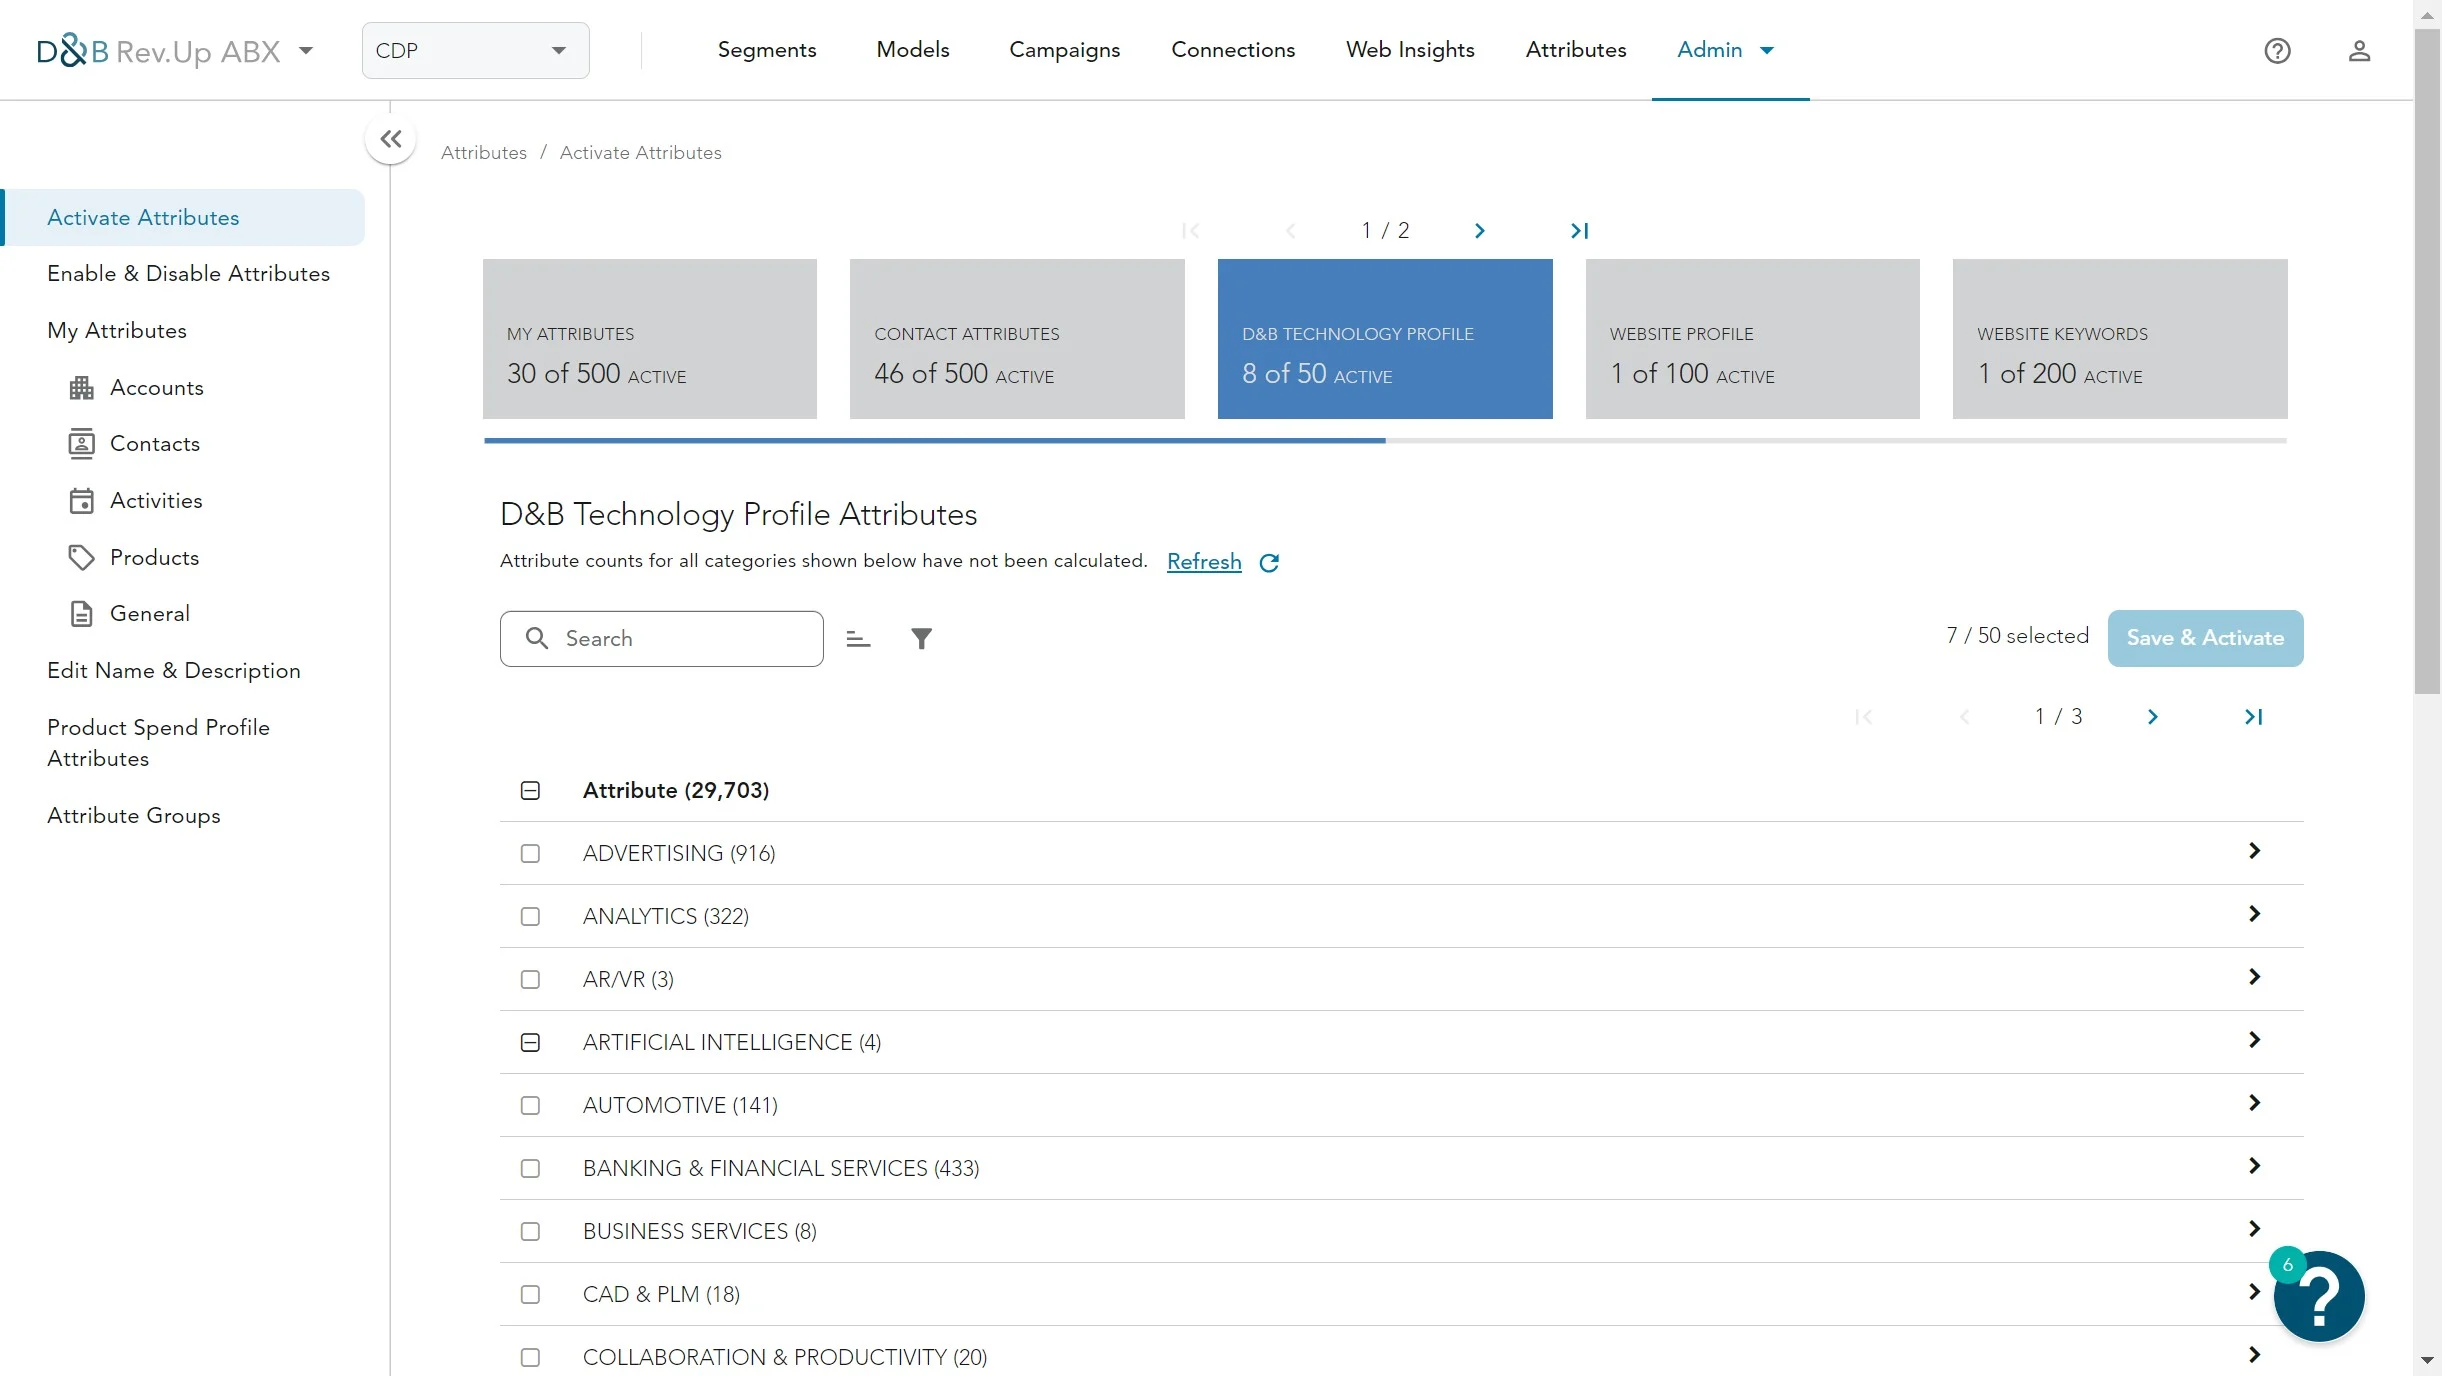
Task: Check the CAD & PLM (18) checkbox
Action: coord(530,1294)
